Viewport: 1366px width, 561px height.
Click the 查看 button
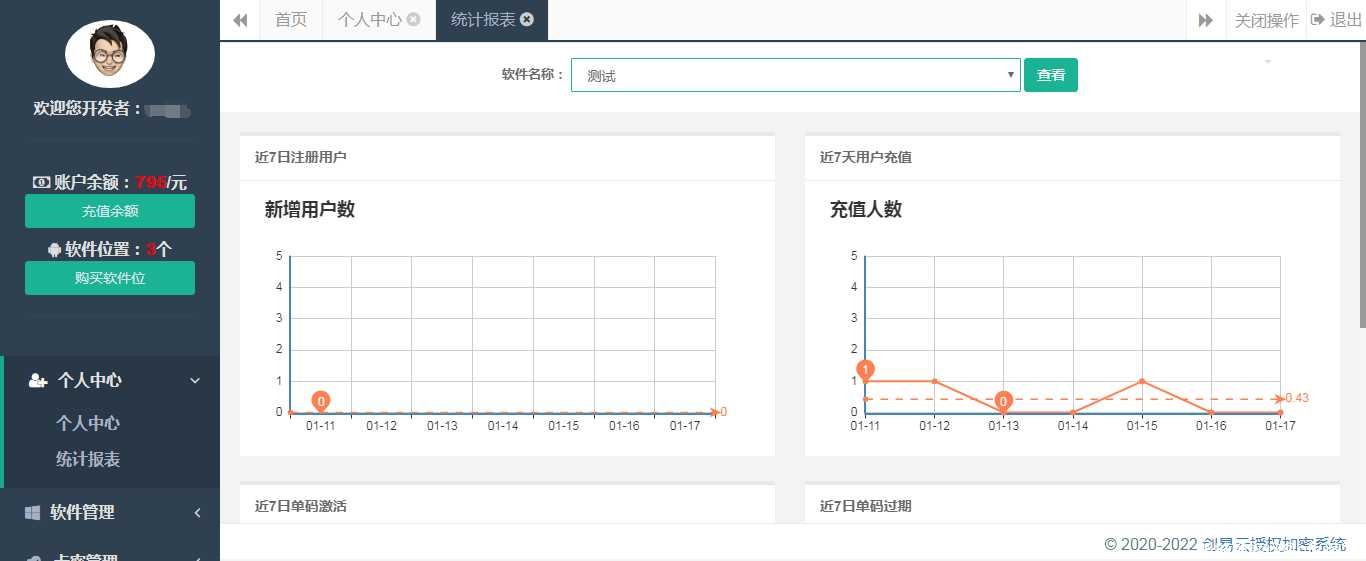[1050, 75]
